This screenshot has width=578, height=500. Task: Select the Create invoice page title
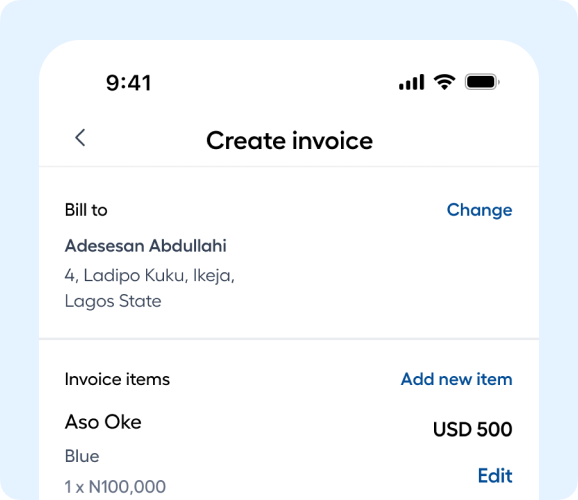click(289, 140)
